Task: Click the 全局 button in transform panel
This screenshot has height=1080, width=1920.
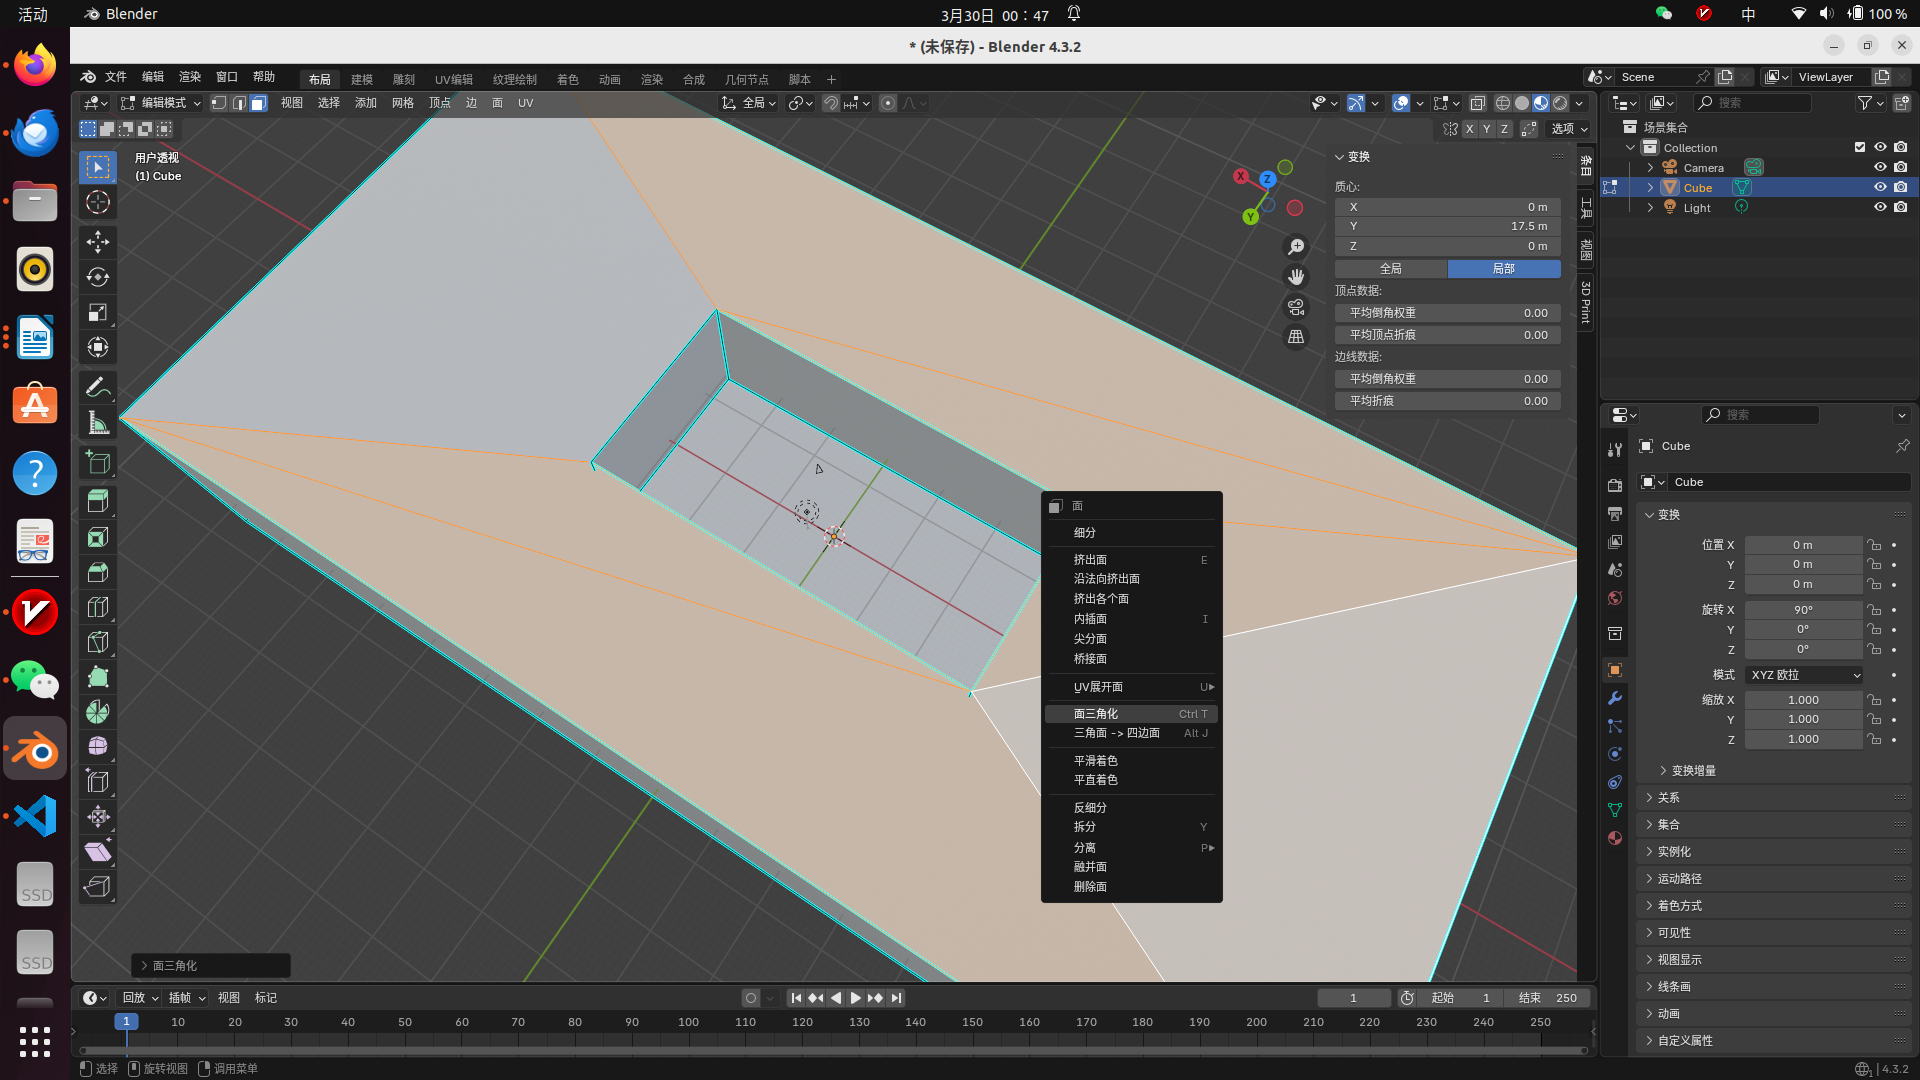Action: (x=1390, y=269)
